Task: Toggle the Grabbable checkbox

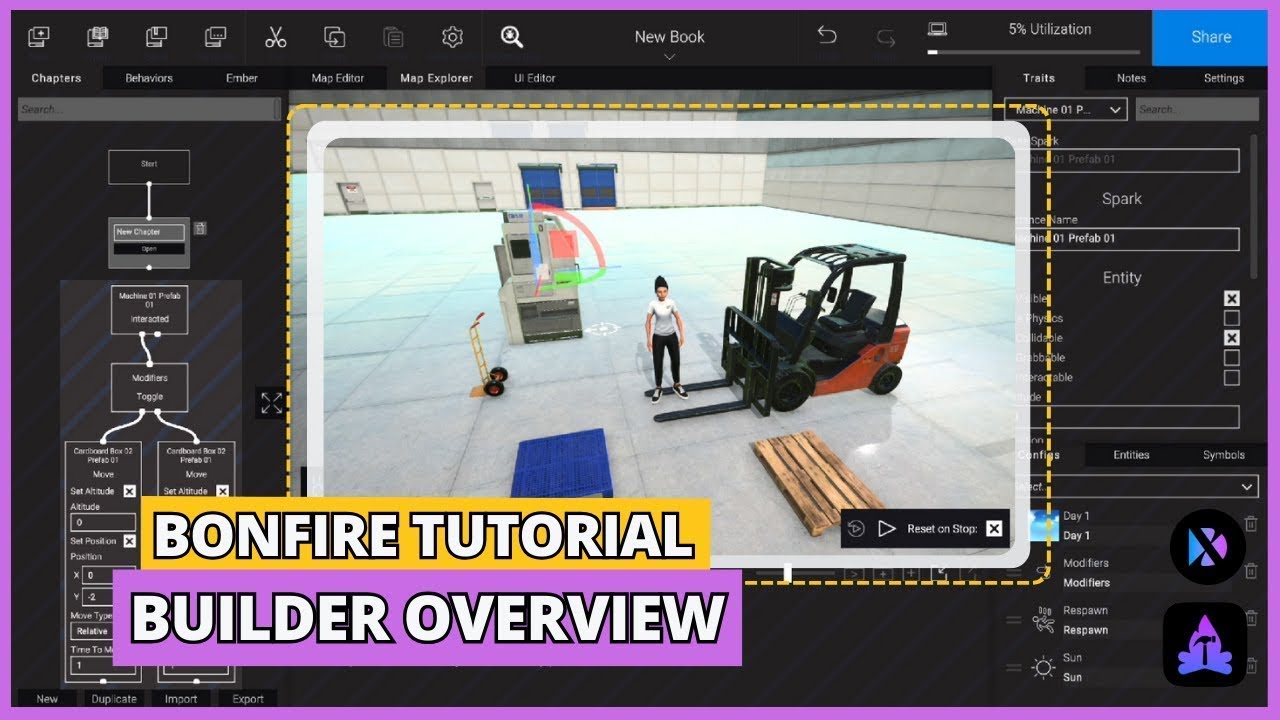Action: 1232,358
